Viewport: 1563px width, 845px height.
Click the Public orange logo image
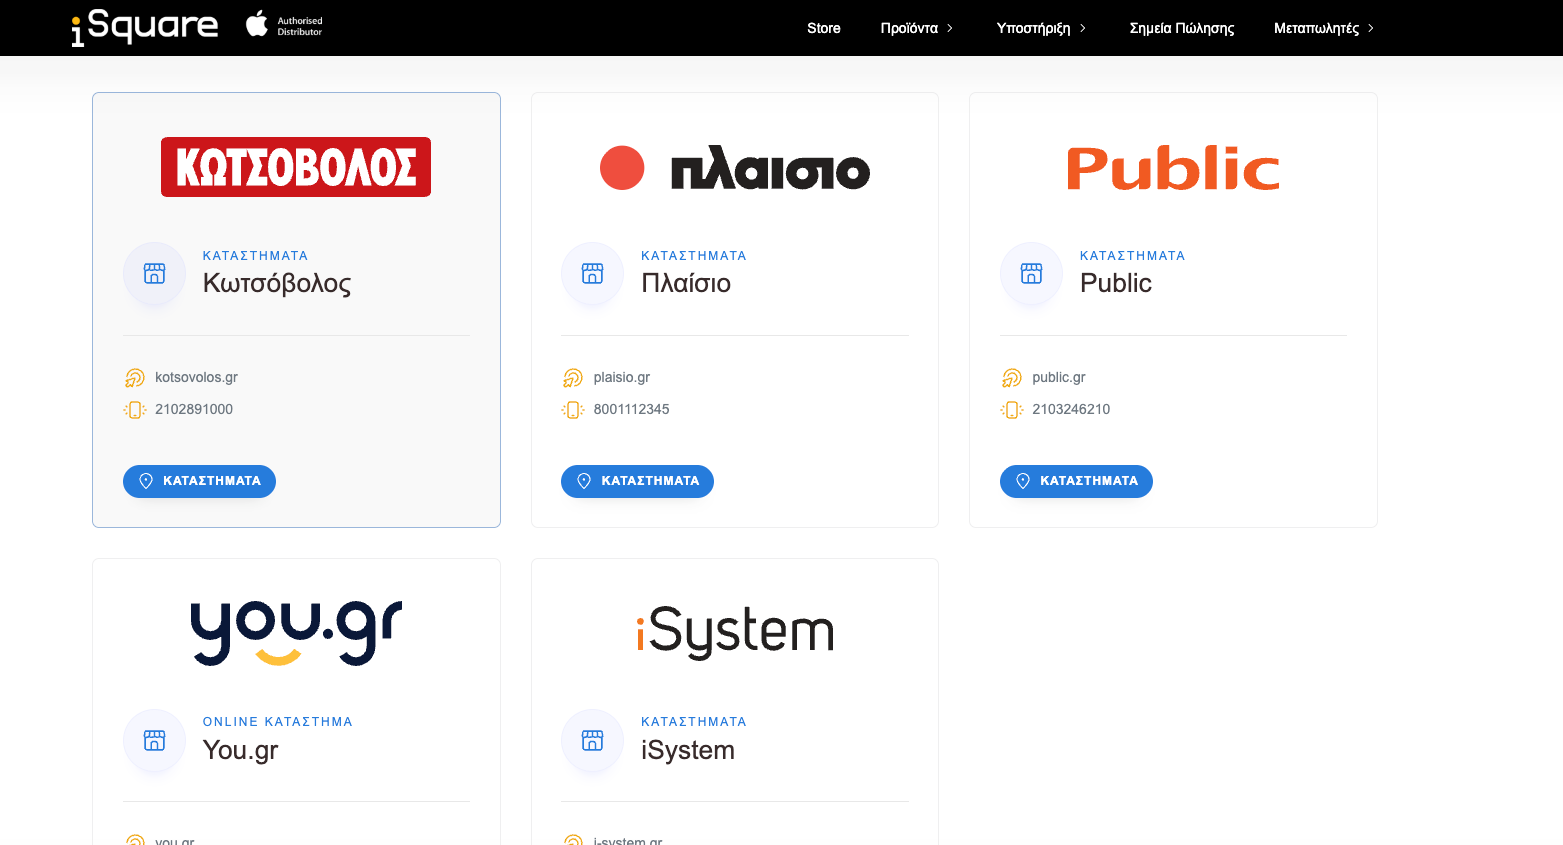pos(1173,168)
